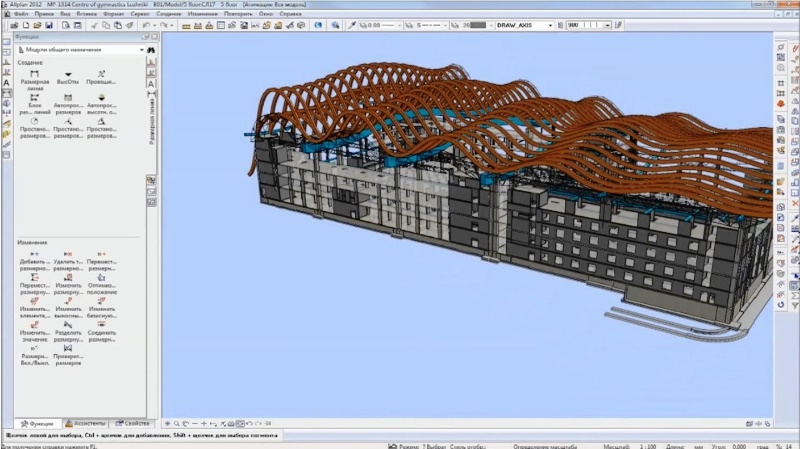
Task: Select the Изменить значение tool
Action: (x=35, y=332)
